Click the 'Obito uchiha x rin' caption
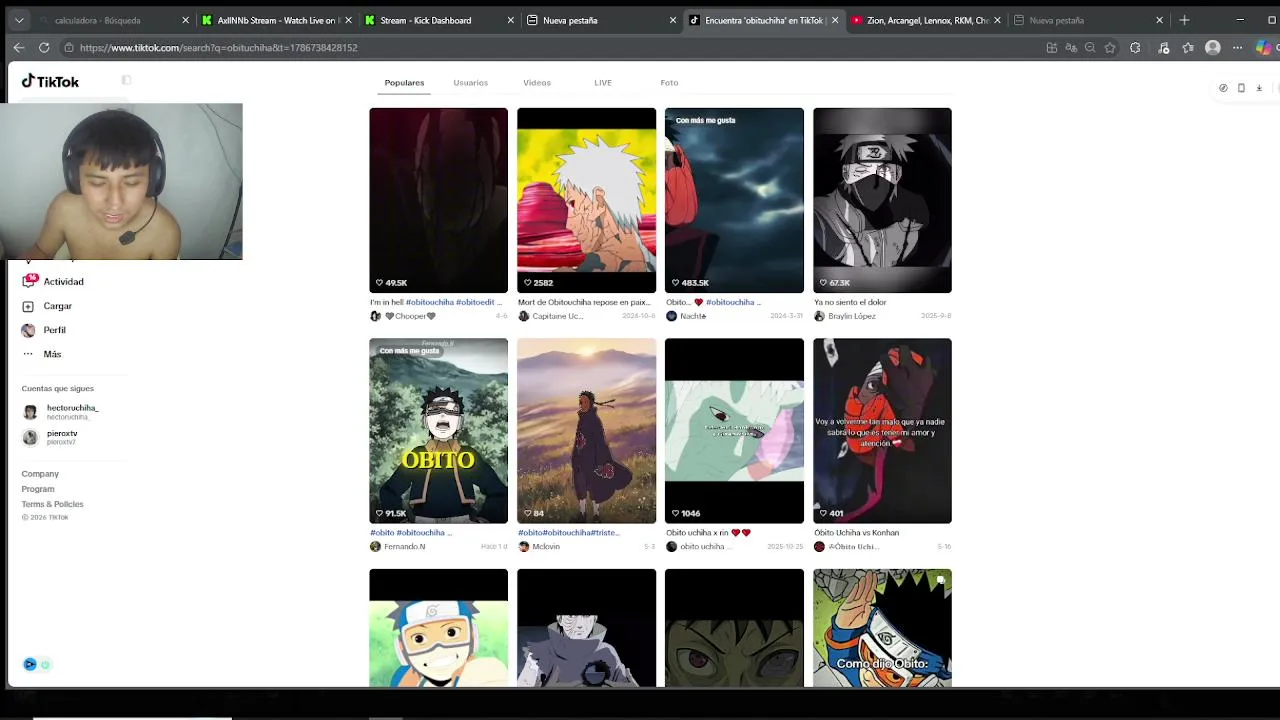The height and width of the screenshot is (720, 1280). tap(708, 533)
